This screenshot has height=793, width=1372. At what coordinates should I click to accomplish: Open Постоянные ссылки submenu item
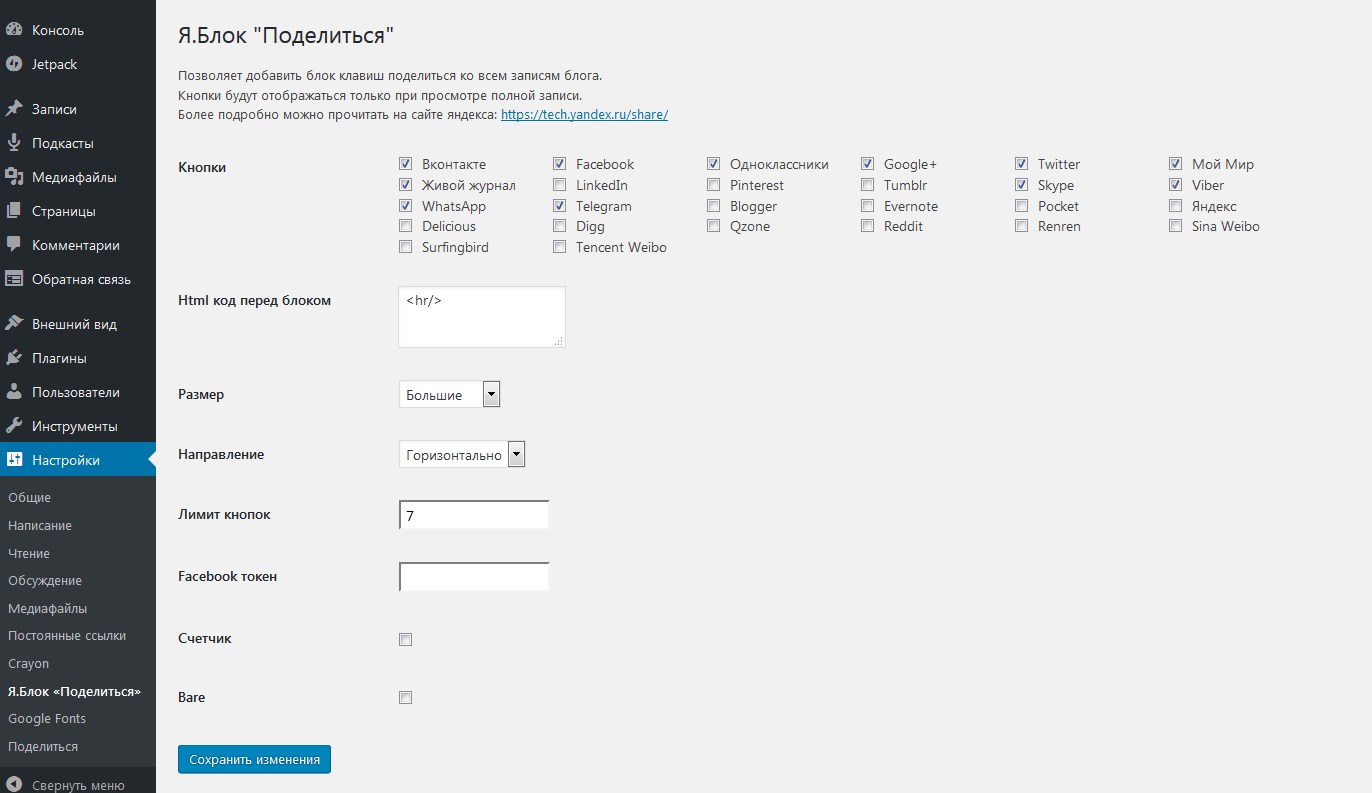click(67, 635)
